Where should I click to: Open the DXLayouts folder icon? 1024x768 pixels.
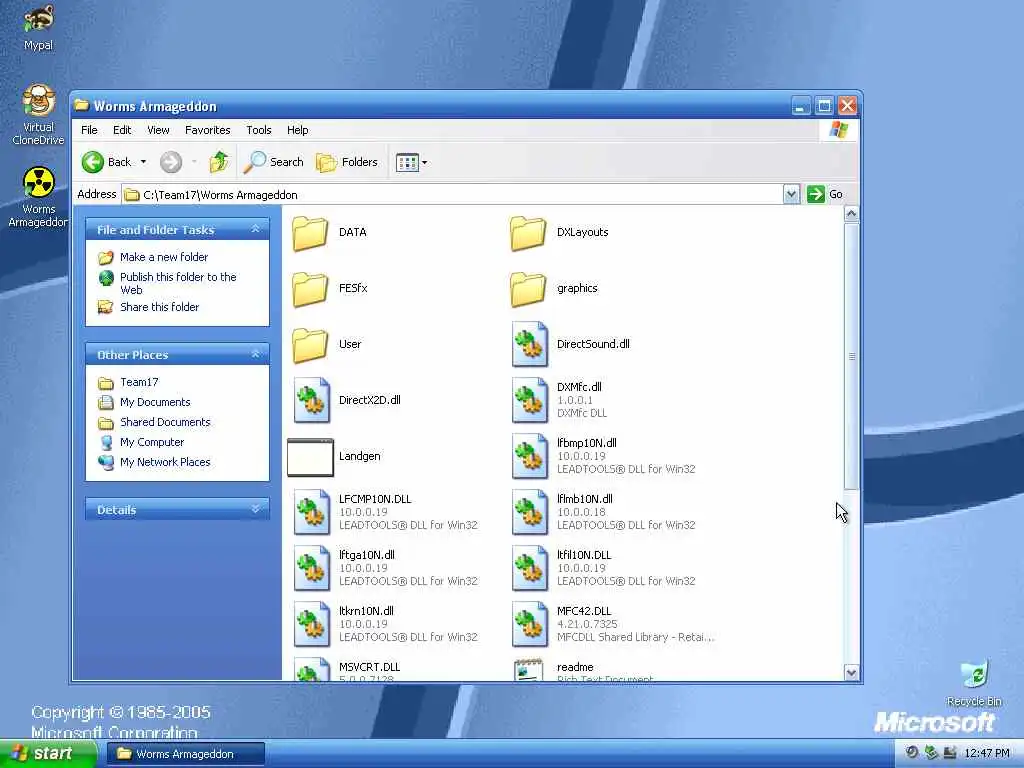pos(528,233)
